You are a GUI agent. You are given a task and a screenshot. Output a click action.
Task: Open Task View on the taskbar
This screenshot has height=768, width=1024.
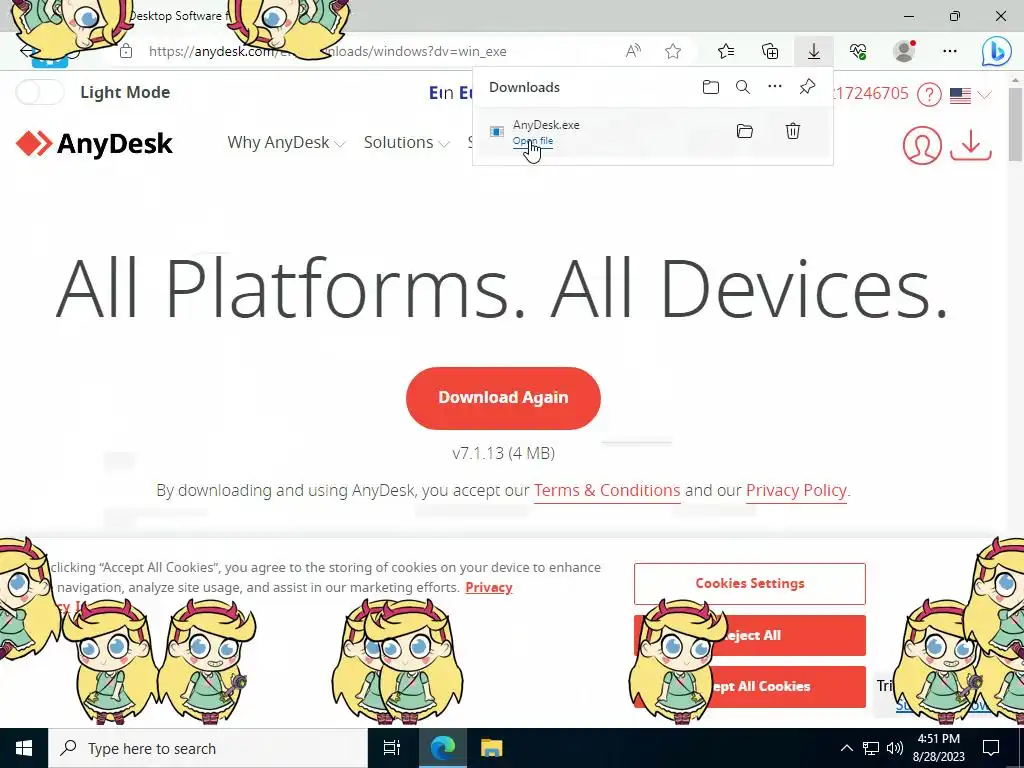(x=392, y=748)
